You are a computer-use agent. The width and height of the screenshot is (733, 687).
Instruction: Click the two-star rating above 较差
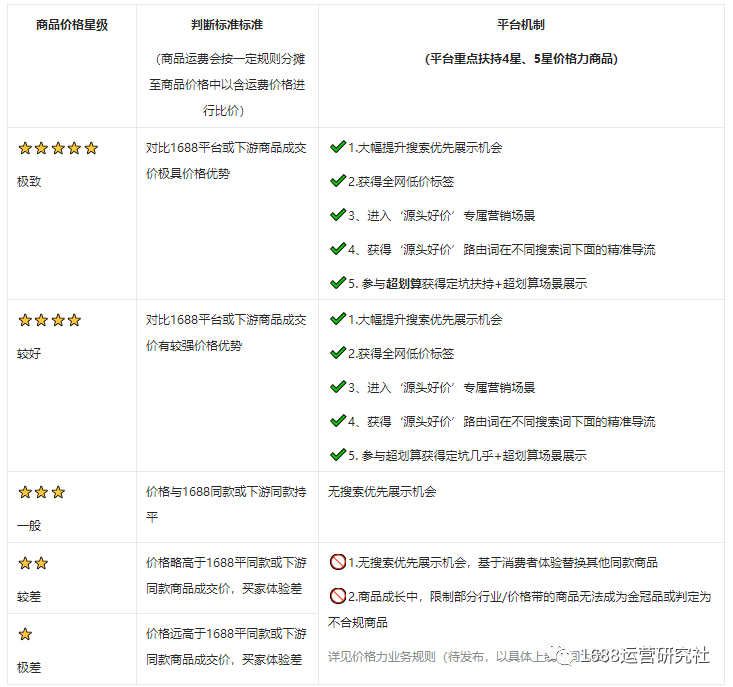click(33, 563)
